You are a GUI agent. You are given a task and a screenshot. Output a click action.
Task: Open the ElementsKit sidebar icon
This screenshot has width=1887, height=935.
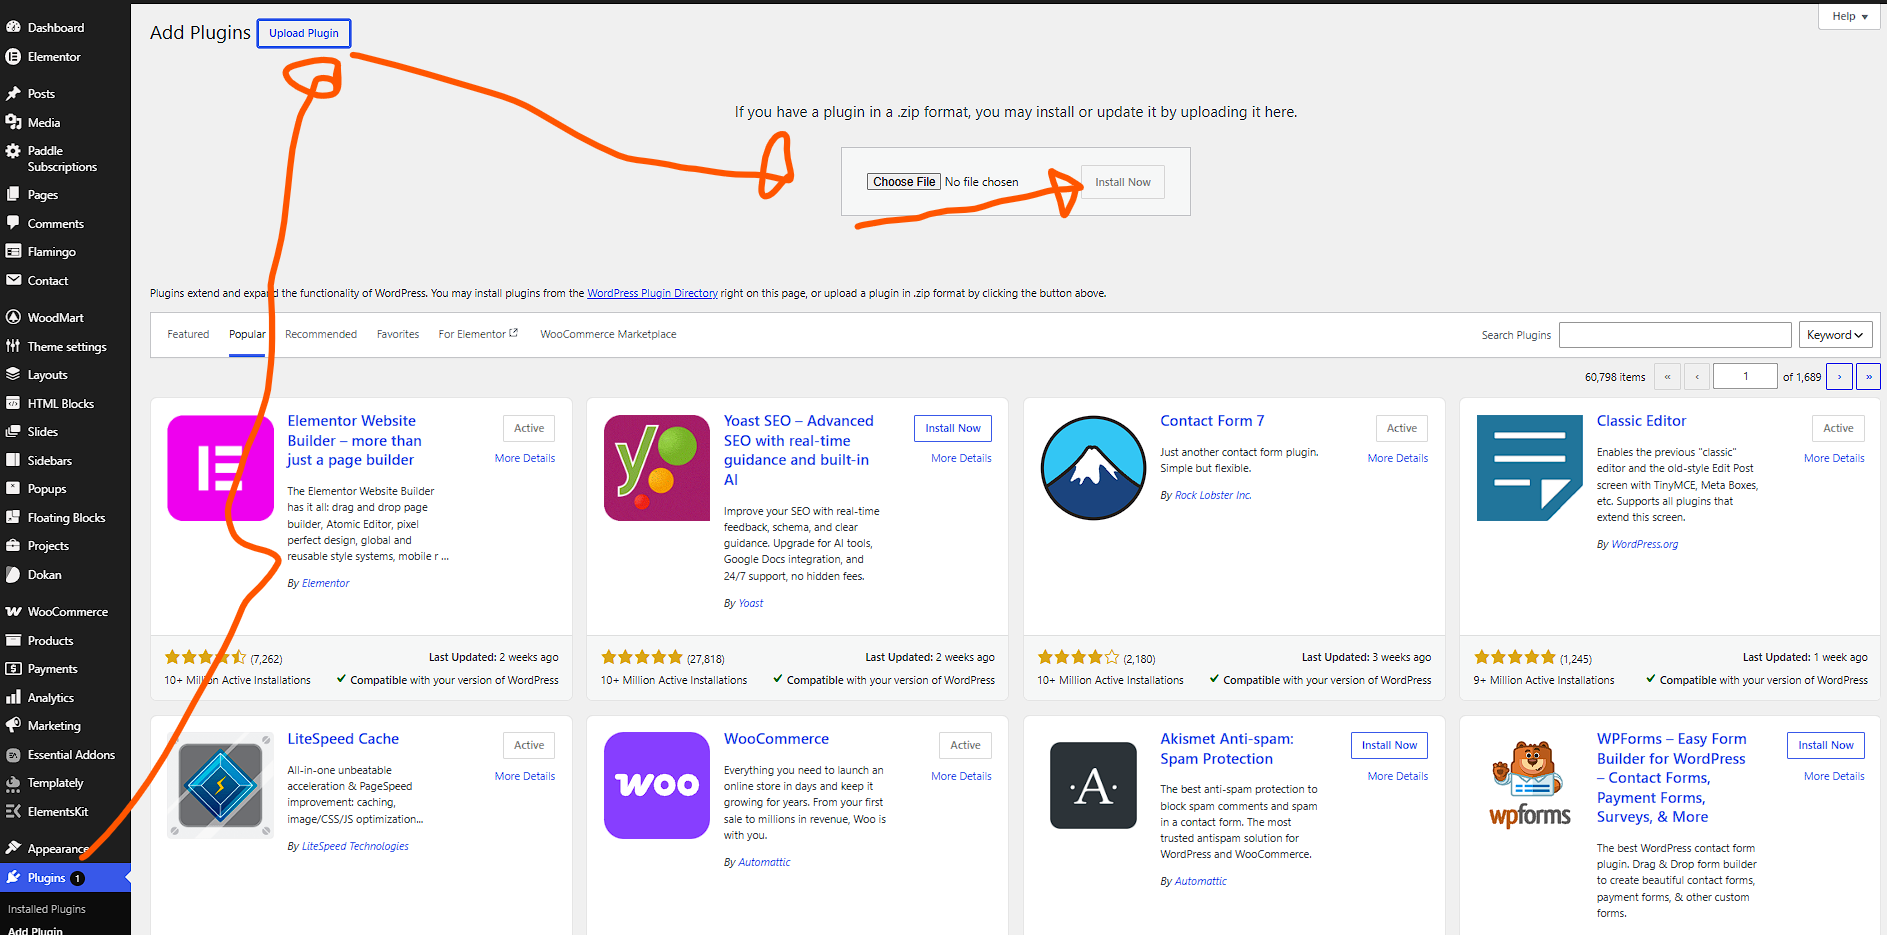point(13,811)
